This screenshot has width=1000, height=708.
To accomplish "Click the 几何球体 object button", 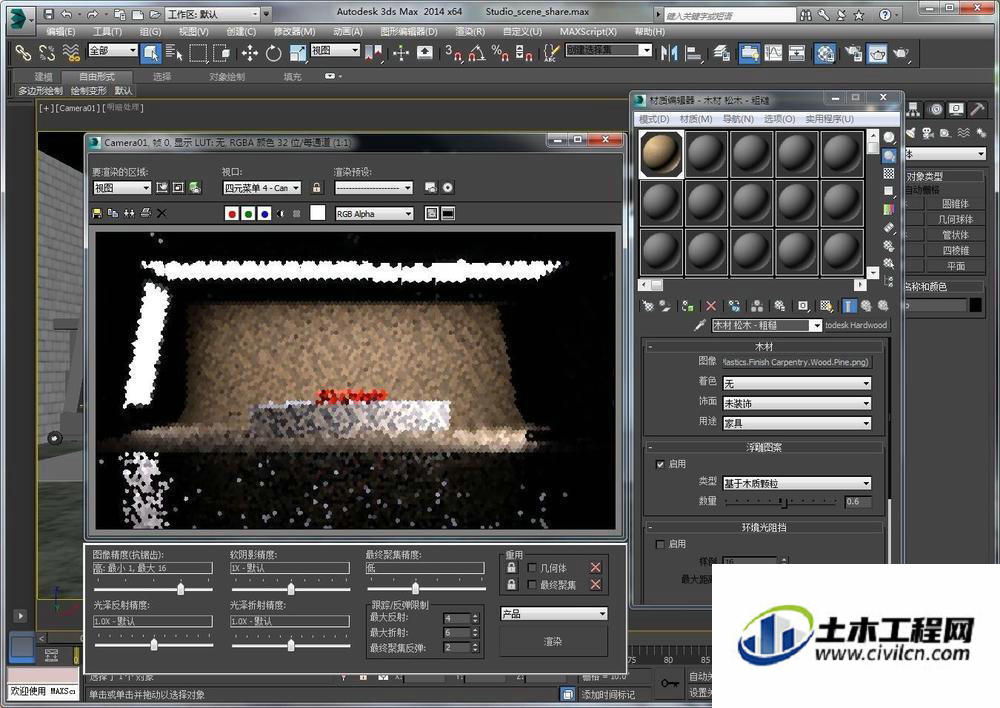I will coord(955,219).
